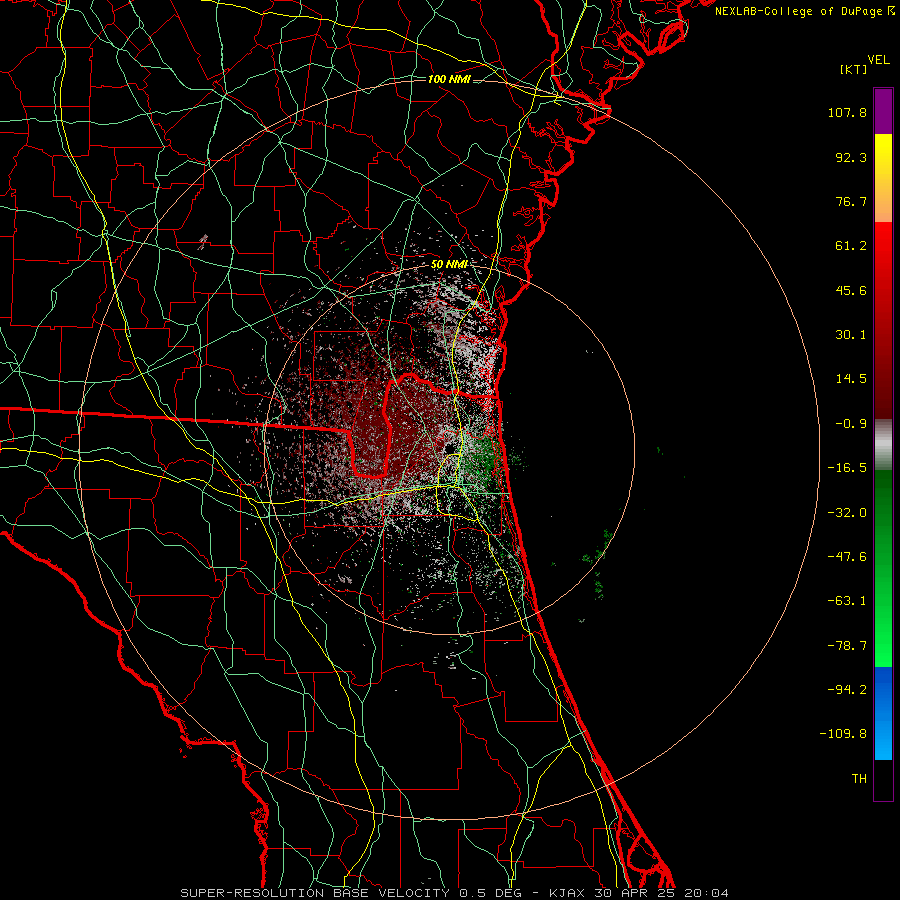Click the 30.1 velocity scale value
Screen dimensions: 900x900
[x=851, y=335]
